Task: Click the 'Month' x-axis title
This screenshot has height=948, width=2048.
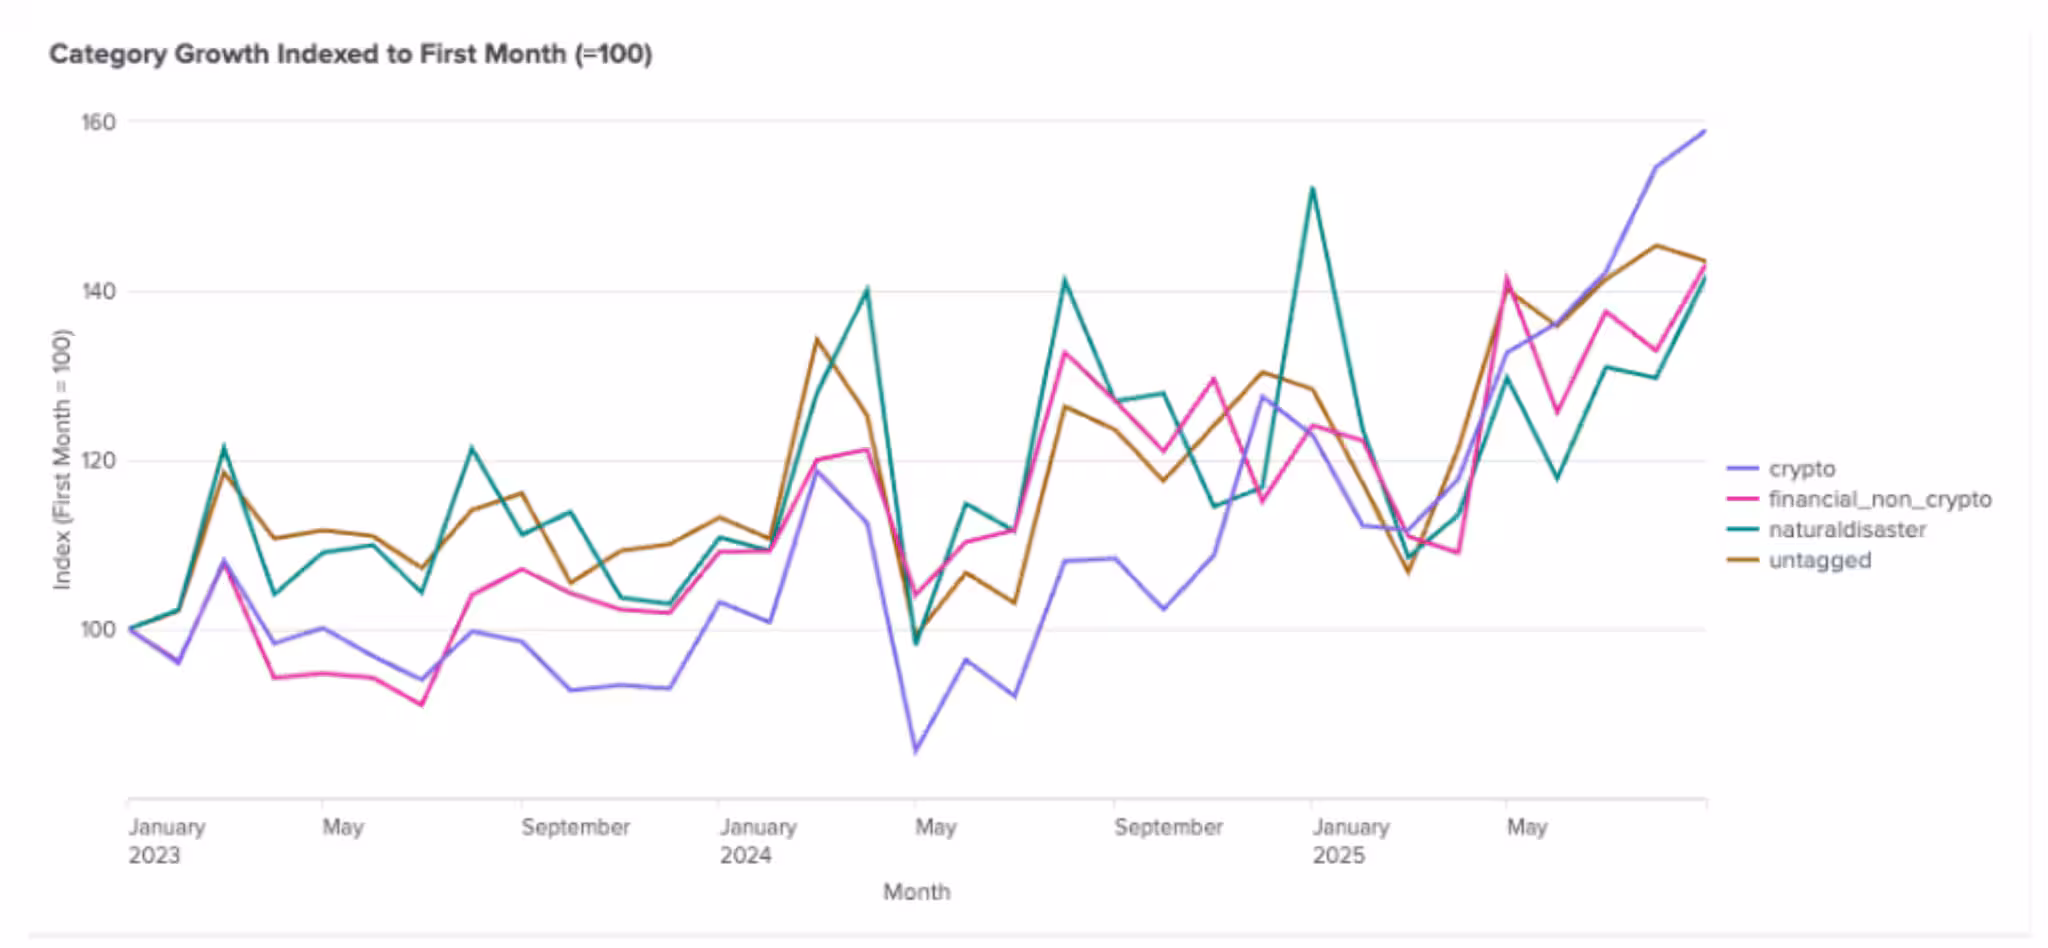Action: click(916, 892)
